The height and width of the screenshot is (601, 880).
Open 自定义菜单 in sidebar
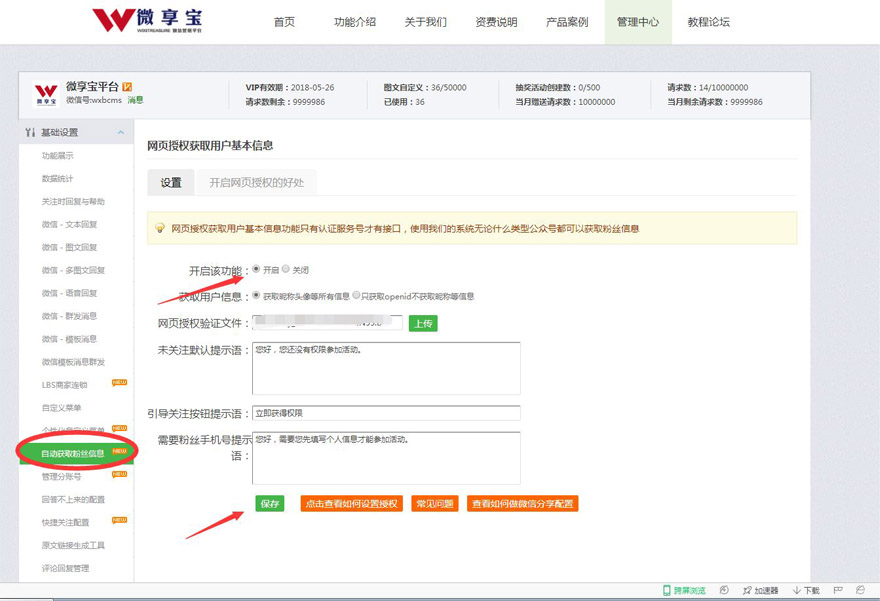coord(61,408)
